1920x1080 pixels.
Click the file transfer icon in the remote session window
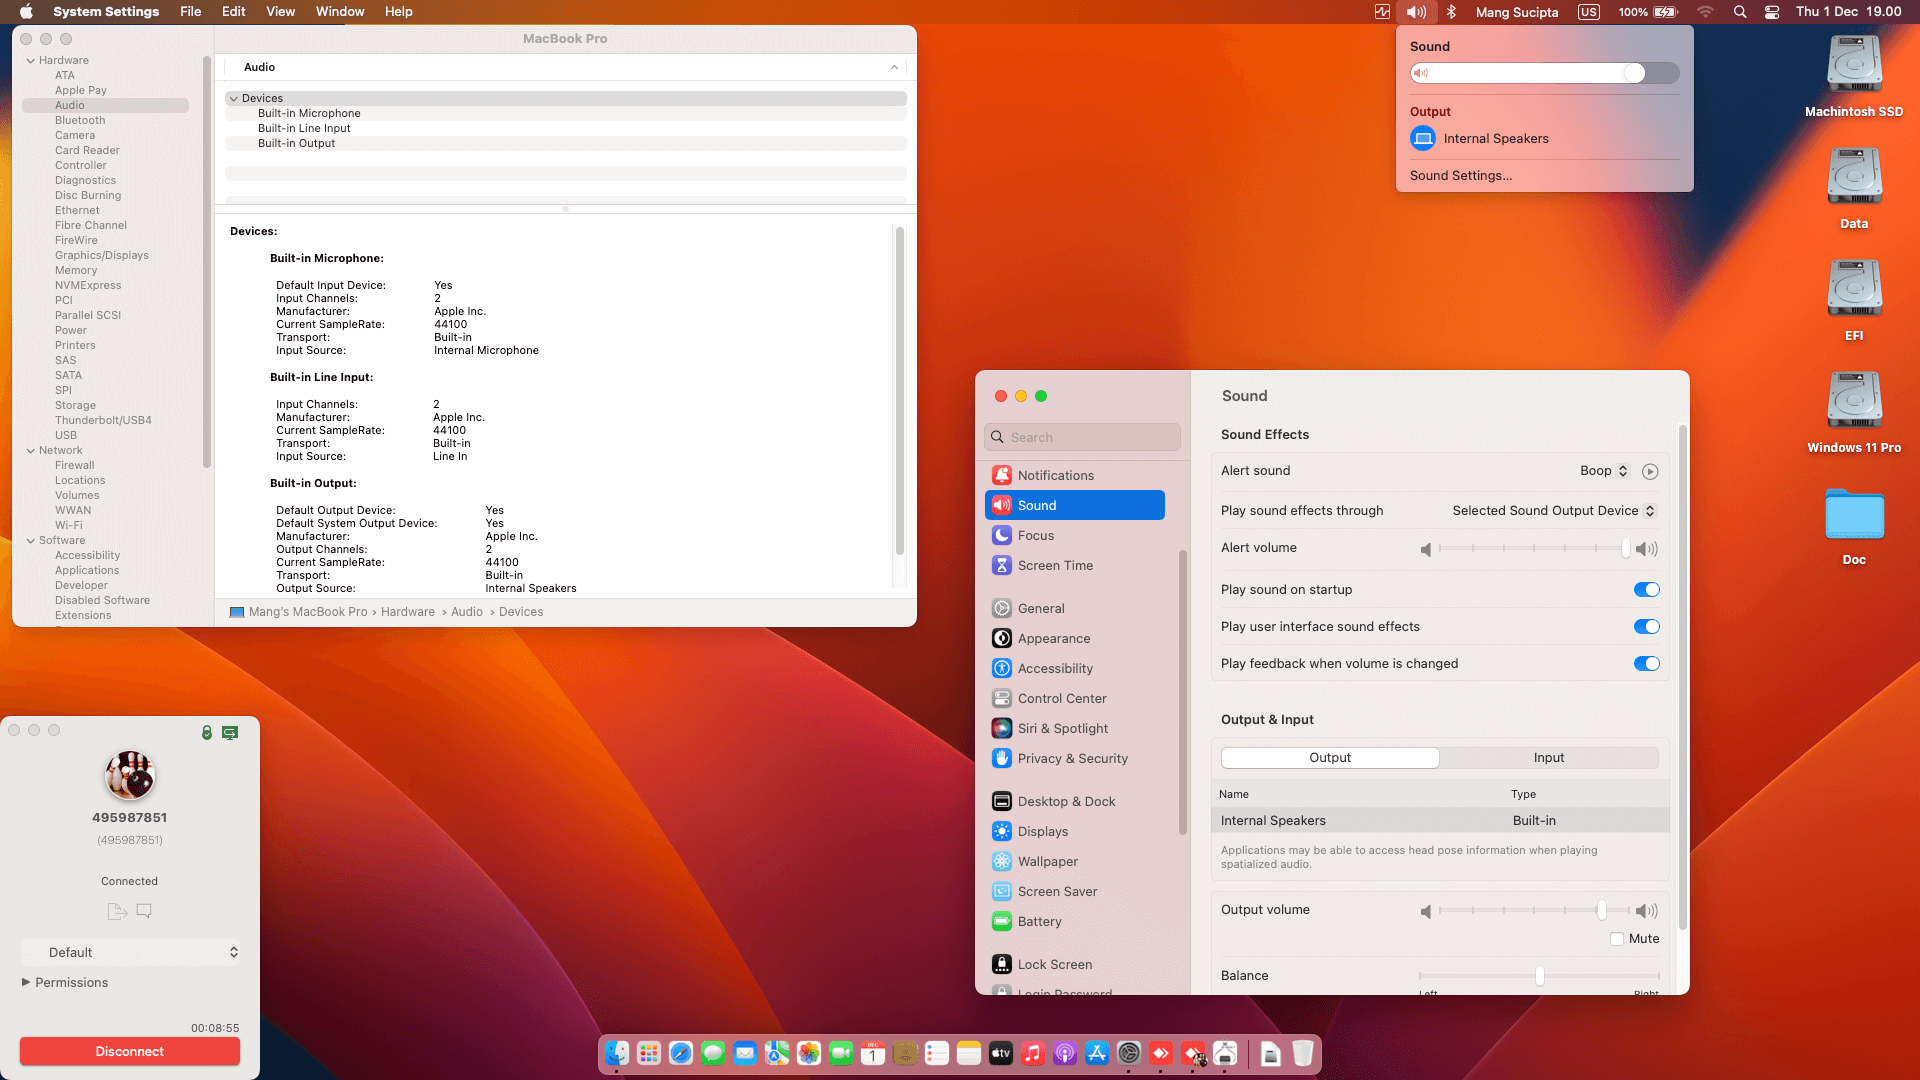[x=117, y=911]
